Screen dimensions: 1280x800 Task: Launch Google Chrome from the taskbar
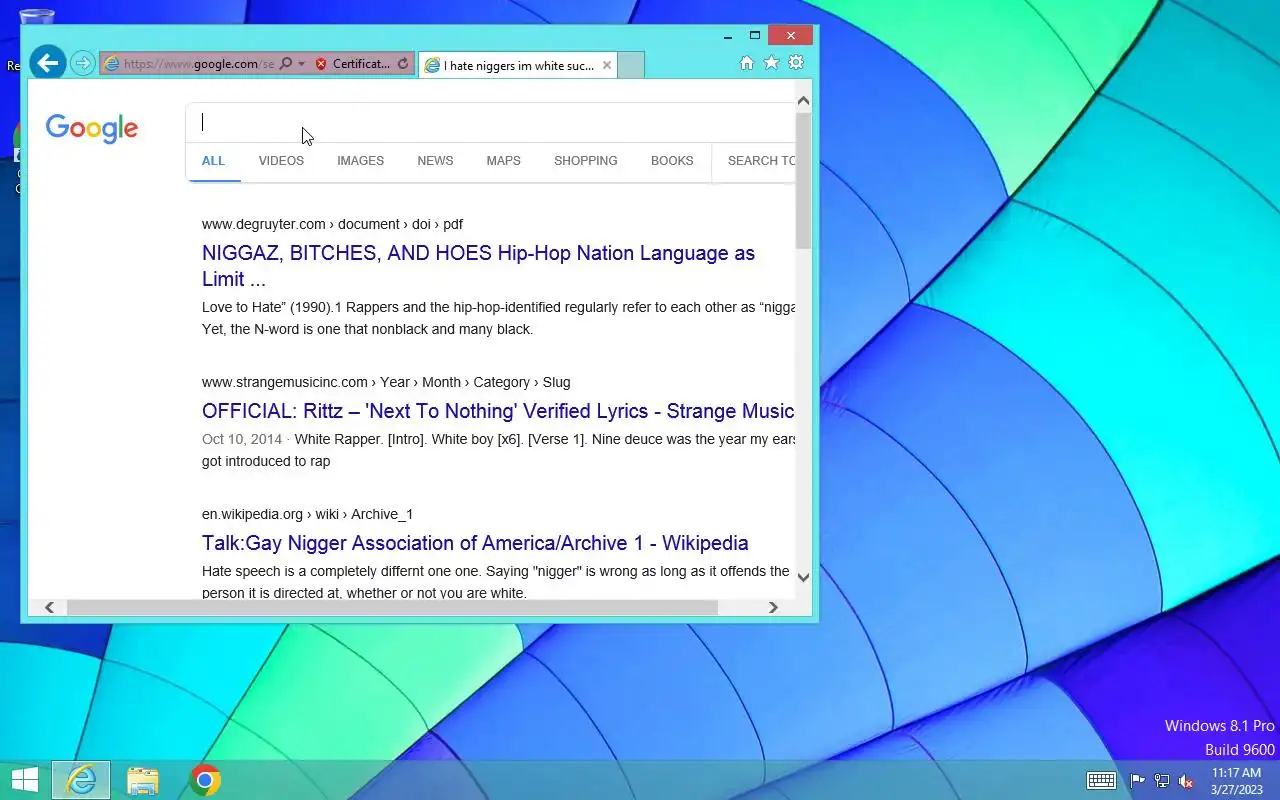click(x=205, y=780)
